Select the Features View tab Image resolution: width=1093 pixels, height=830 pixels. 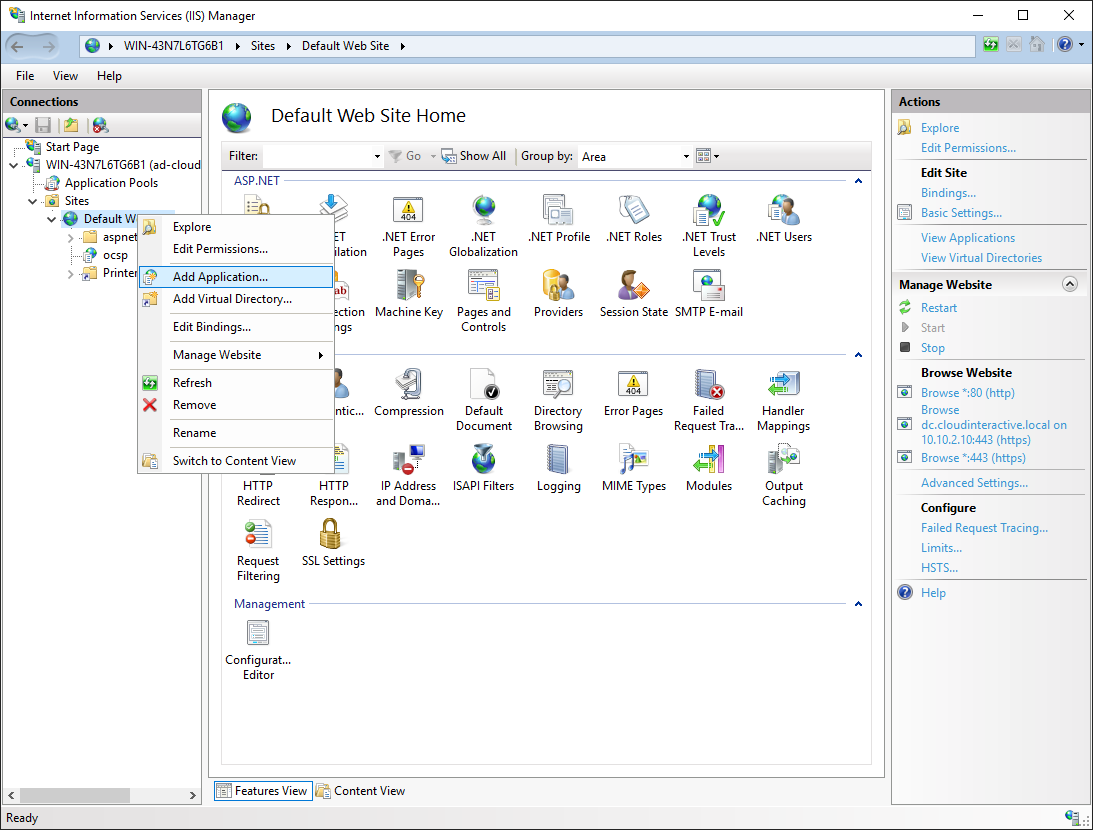coord(263,791)
